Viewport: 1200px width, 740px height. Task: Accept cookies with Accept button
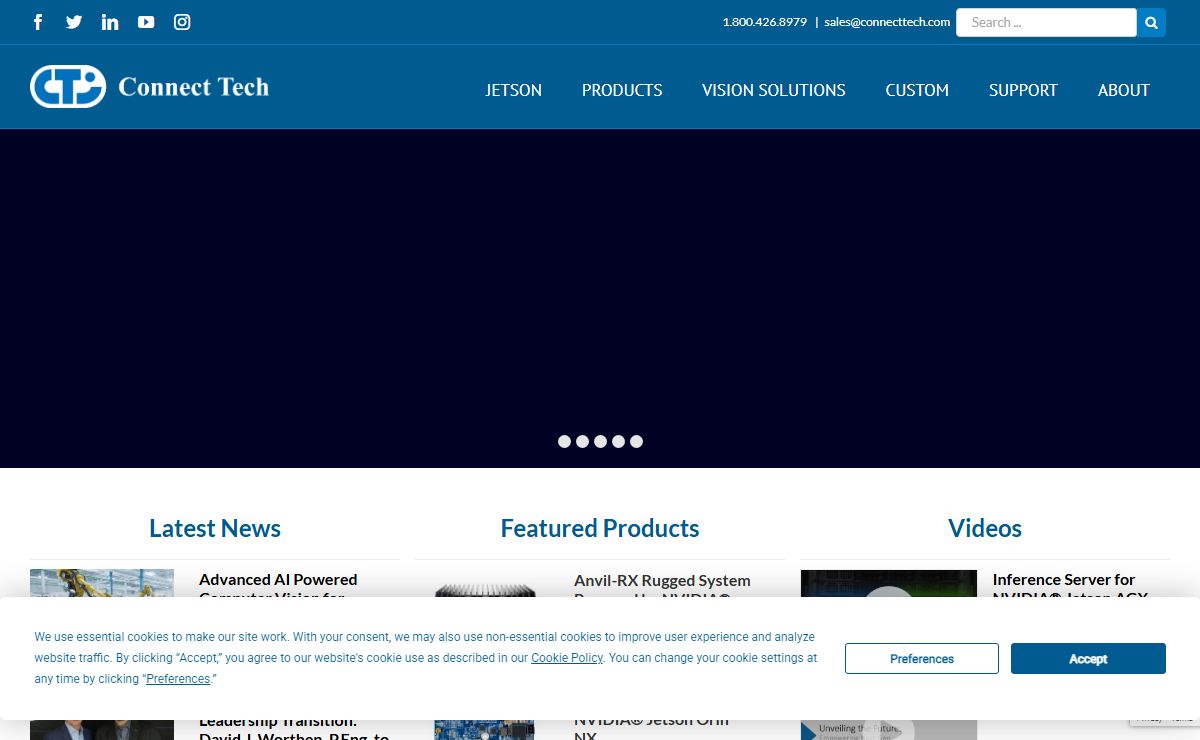tap(1088, 658)
